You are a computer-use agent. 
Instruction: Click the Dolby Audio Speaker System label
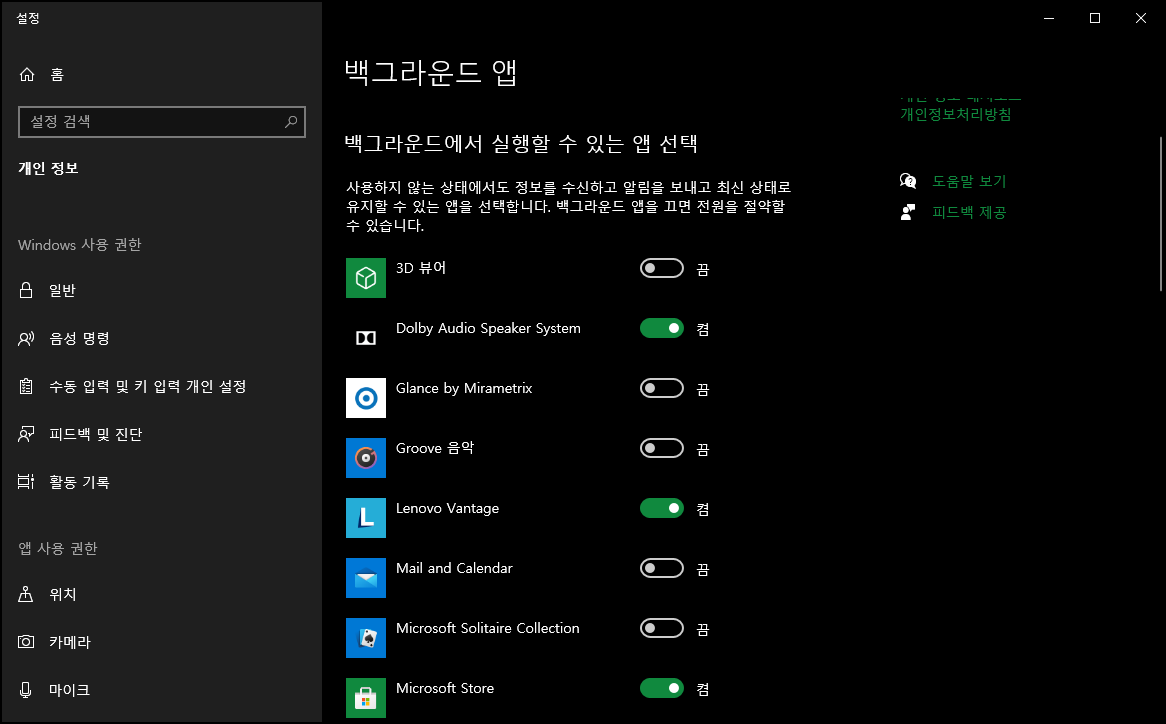pyautogui.click(x=488, y=328)
